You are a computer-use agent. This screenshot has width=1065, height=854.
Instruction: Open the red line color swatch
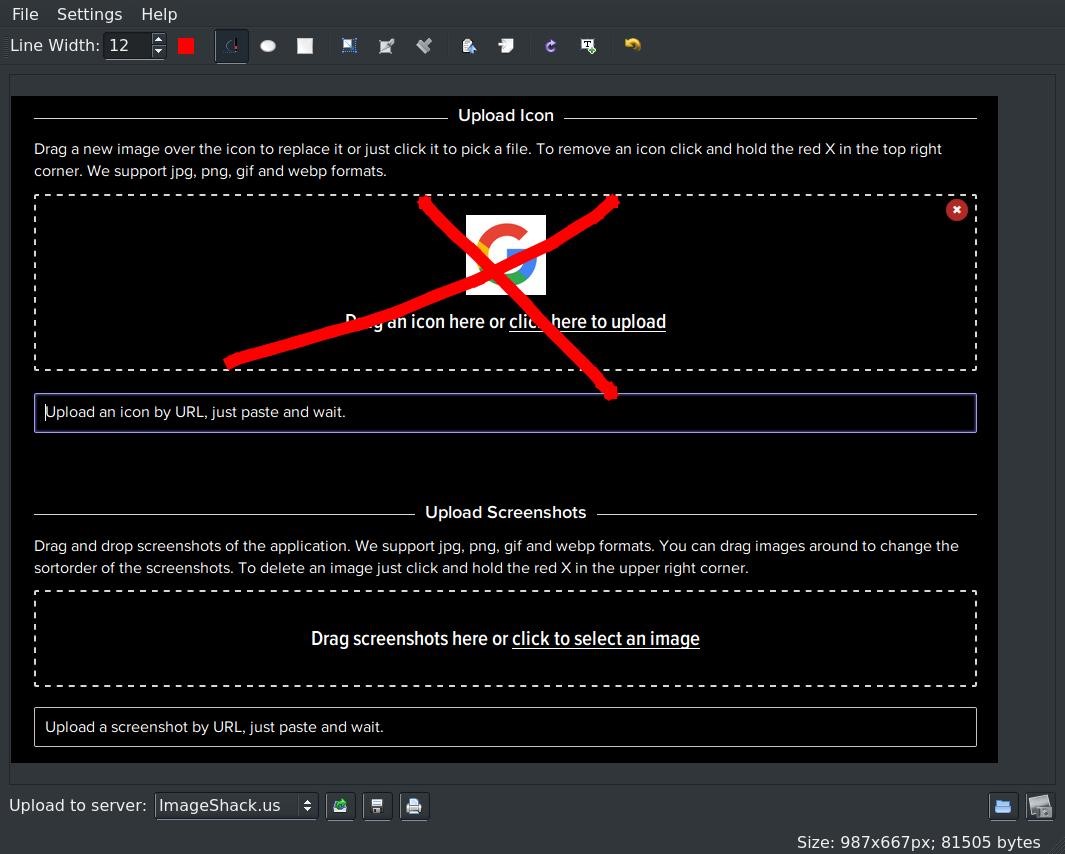186,46
